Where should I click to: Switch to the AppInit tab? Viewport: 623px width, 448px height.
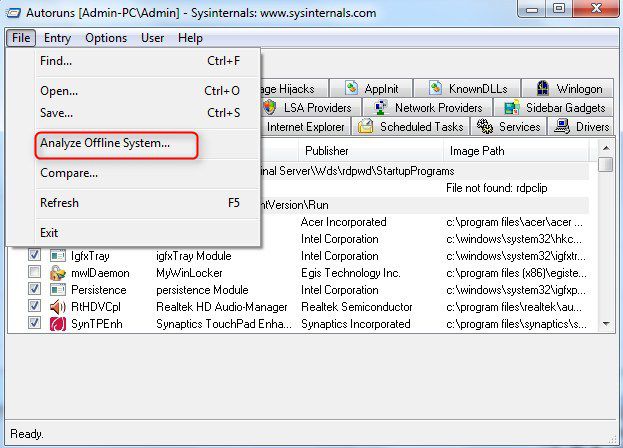[x=371, y=88]
